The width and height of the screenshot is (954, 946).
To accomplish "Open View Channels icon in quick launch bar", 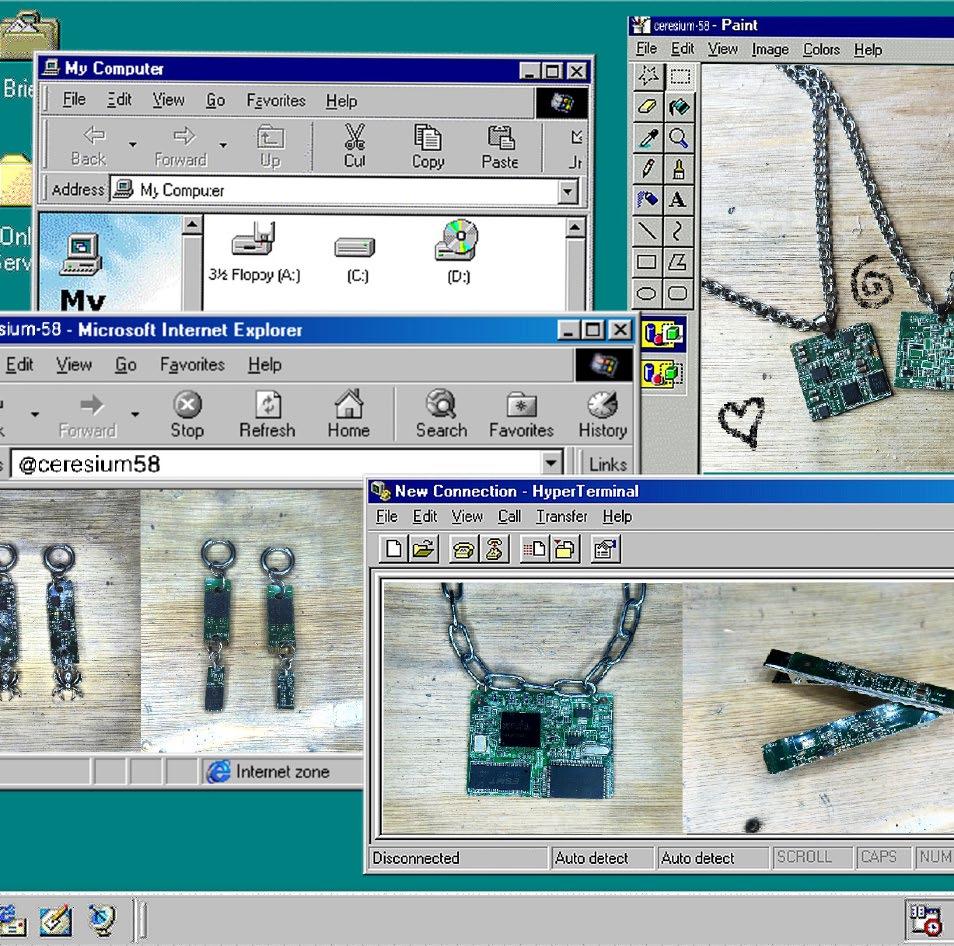I will coord(102,919).
